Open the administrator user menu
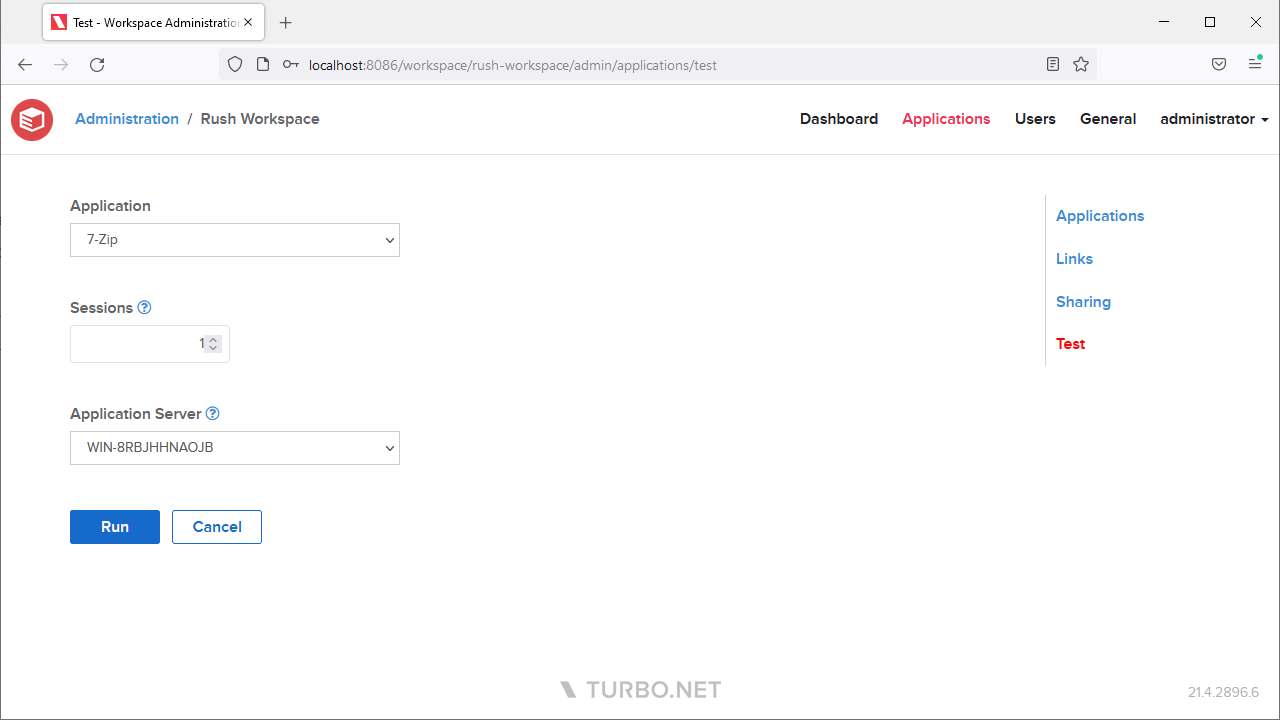Image resolution: width=1280 pixels, height=720 pixels. pos(1214,119)
